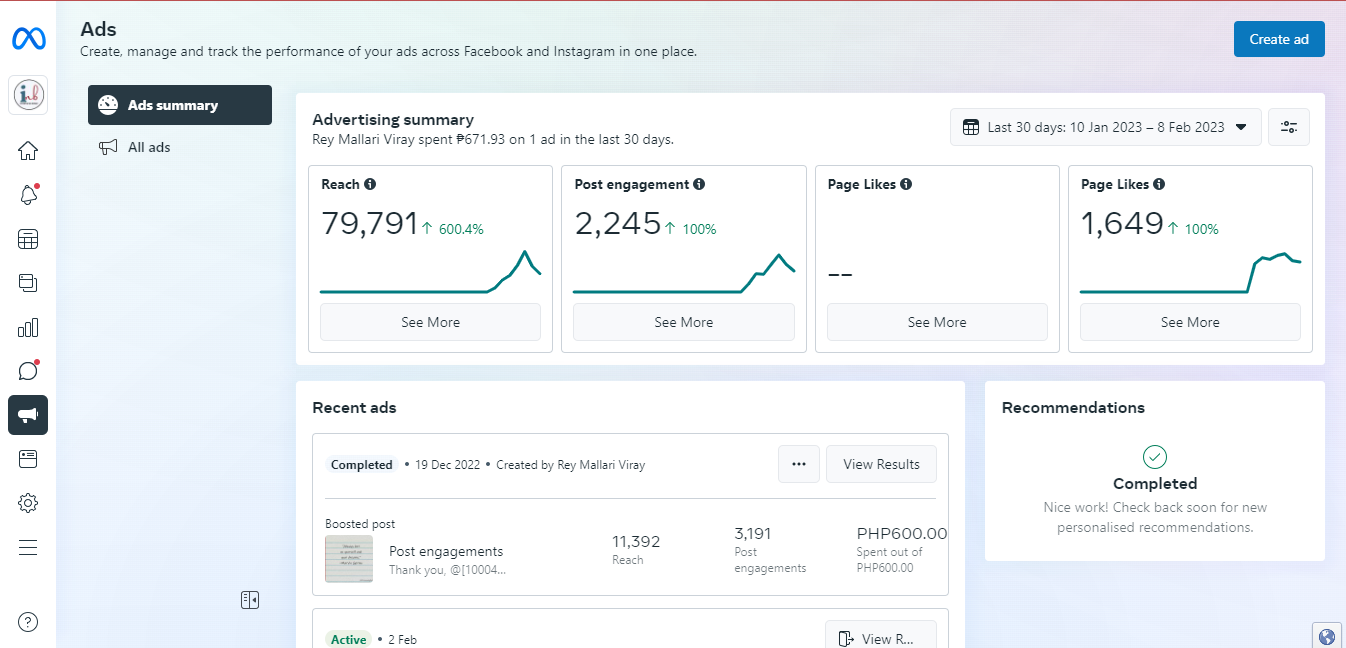This screenshot has width=1346, height=648.
Task: Open the filter settings sliders icon
Action: [x=1289, y=127]
